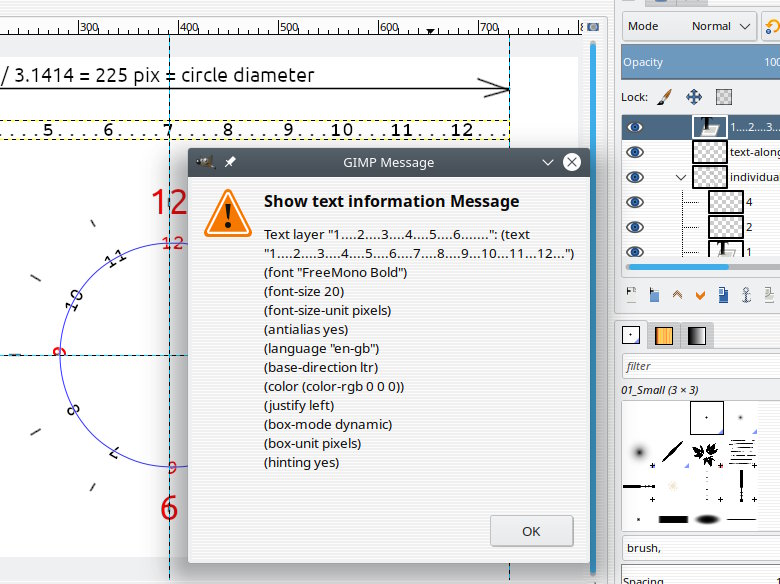Image resolution: width=780 pixels, height=584 pixels.
Task: Click the reset mode icon beside Mode
Action: (x=772, y=26)
